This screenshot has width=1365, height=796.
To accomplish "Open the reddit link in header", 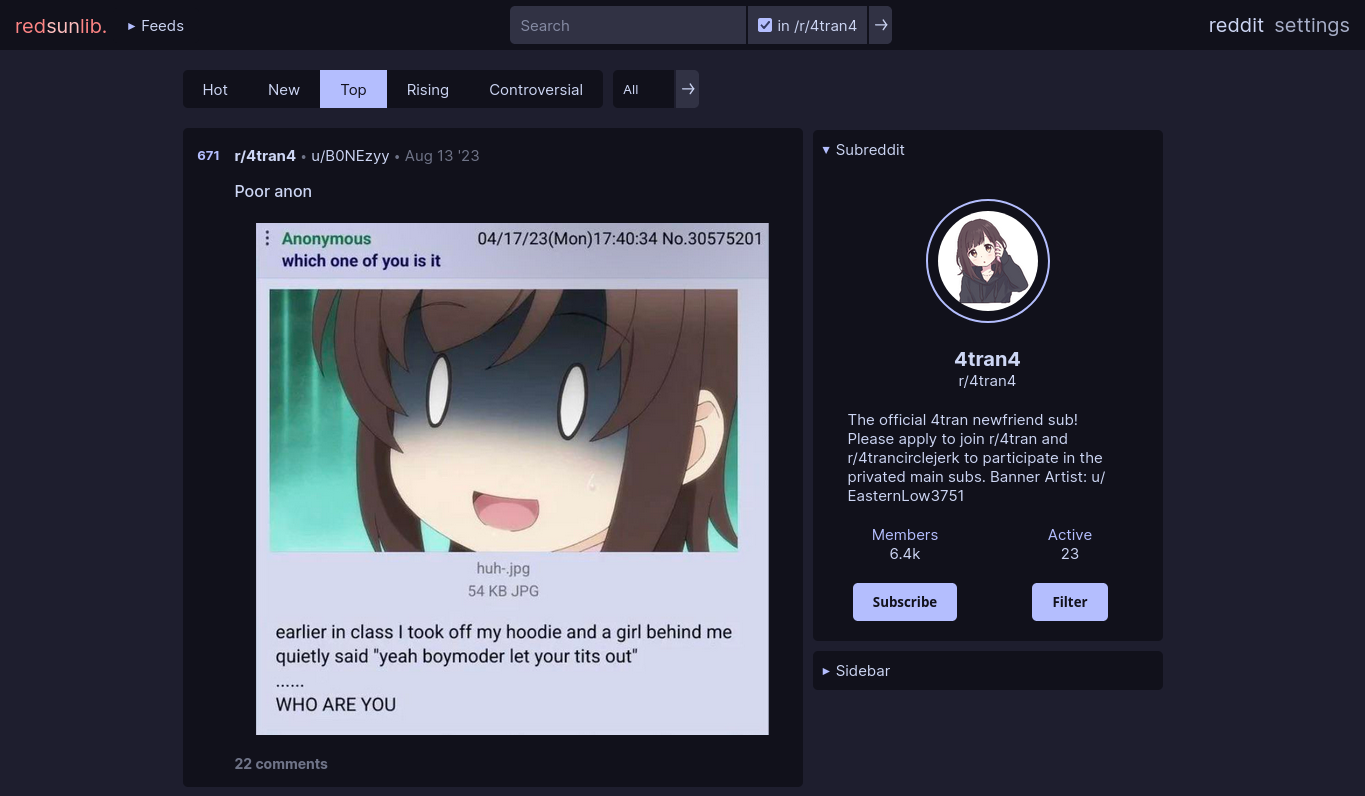I will point(1236,25).
